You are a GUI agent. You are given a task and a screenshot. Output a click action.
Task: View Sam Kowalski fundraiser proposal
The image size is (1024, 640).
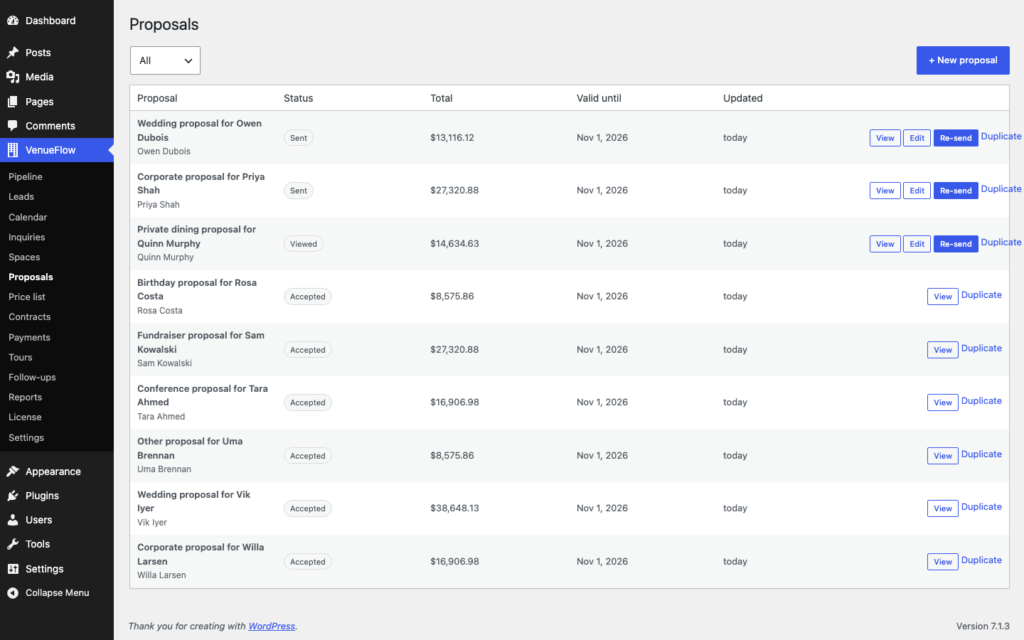pyautogui.click(x=942, y=350)
